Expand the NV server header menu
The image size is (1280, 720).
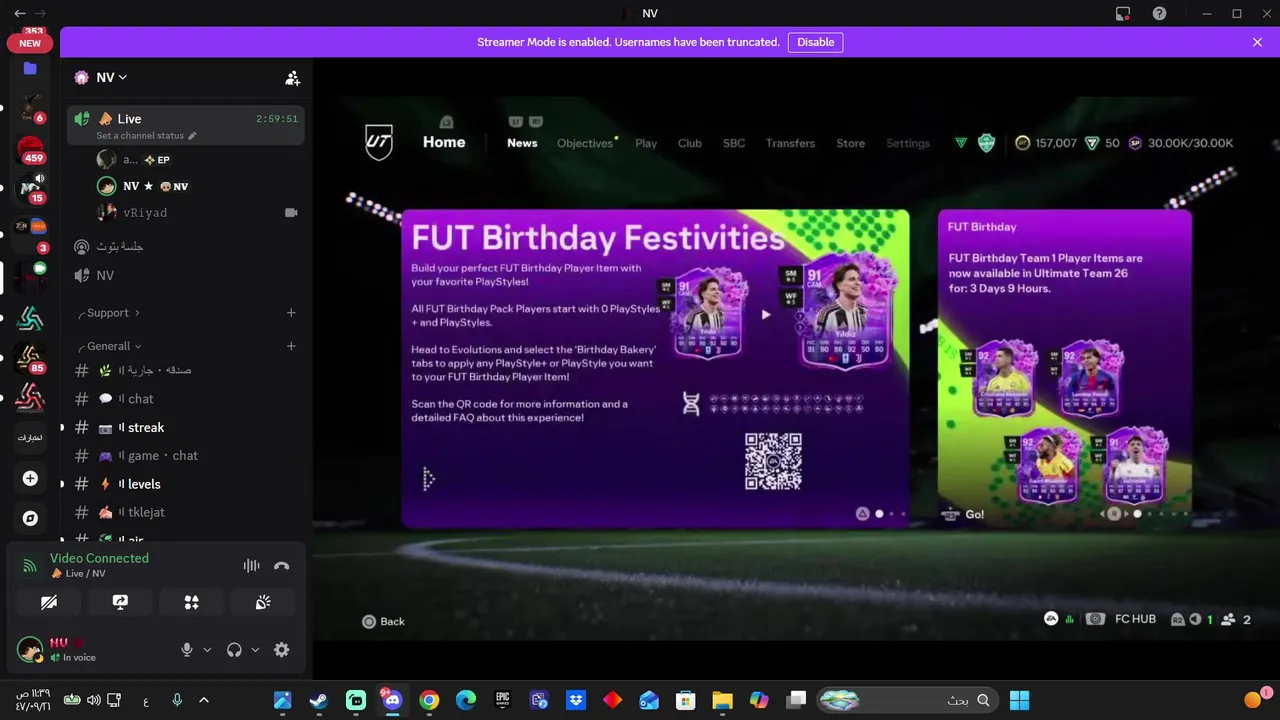(111, 77)
